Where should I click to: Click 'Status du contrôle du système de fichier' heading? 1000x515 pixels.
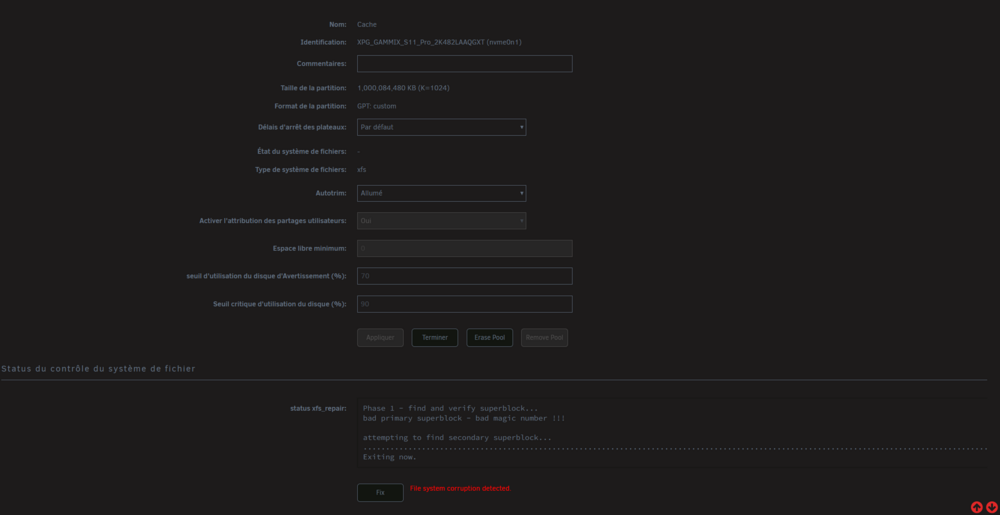click(x=98, y=369)
